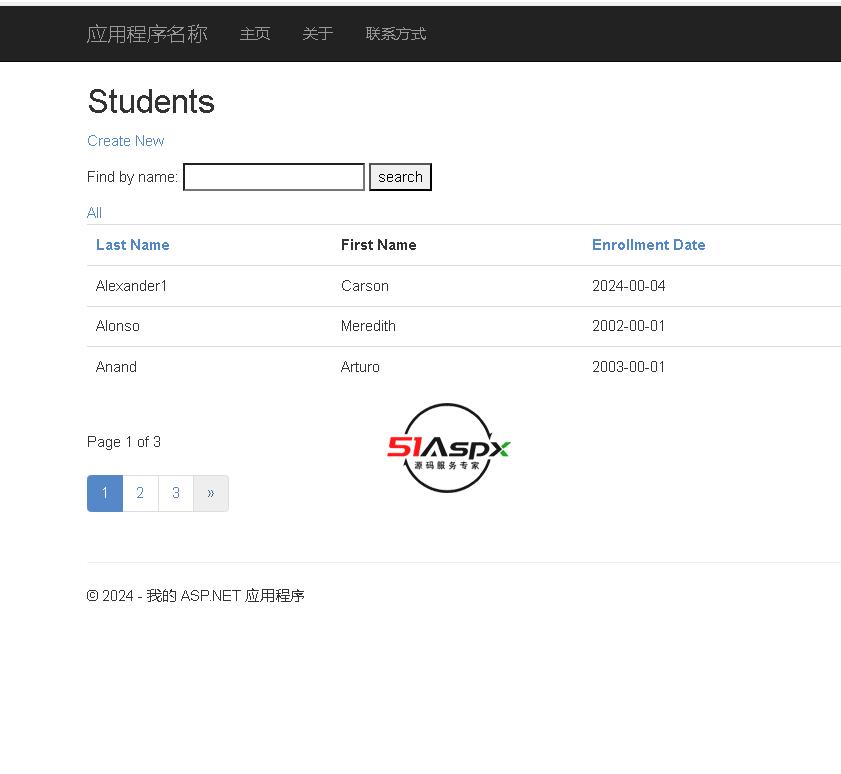Jump to page 3 of results
Screen dimensions: 841x774
point(176,493)
